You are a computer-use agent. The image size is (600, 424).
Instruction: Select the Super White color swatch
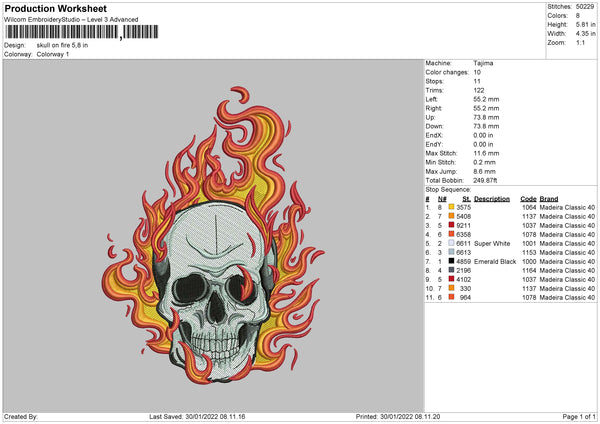[x=451, y=243]
